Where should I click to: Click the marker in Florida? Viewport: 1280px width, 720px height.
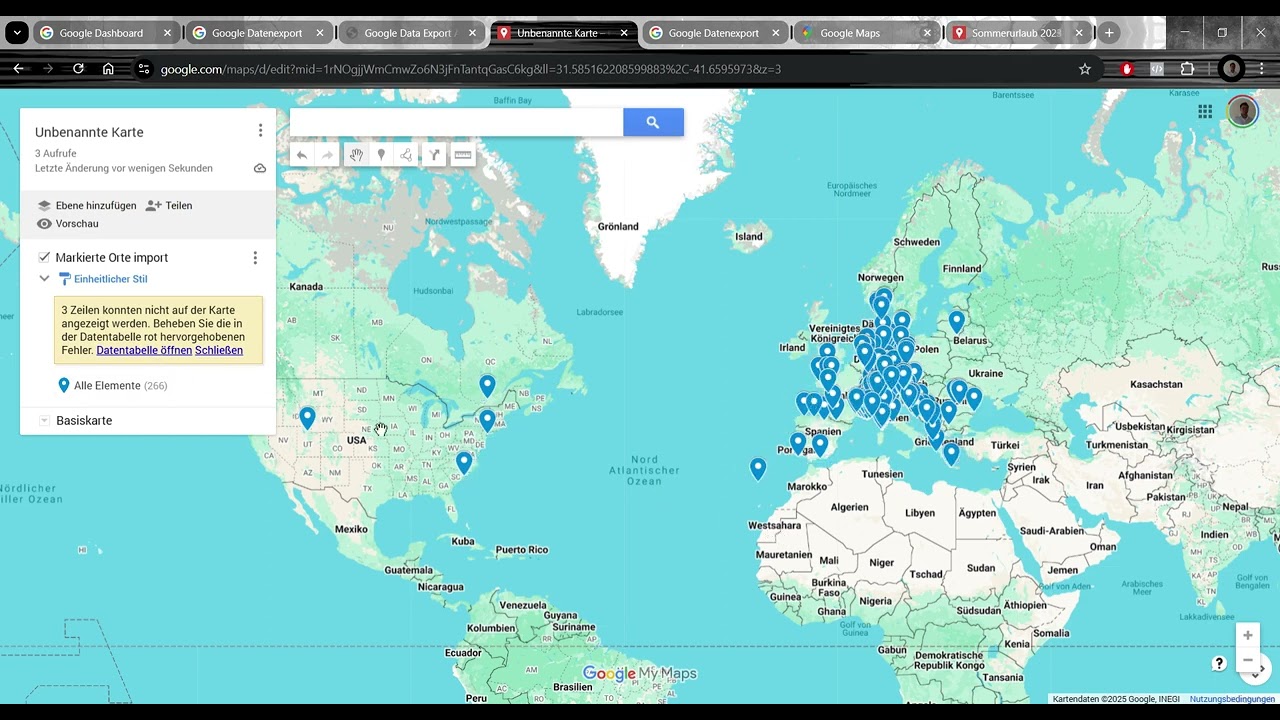coord(464,462)
